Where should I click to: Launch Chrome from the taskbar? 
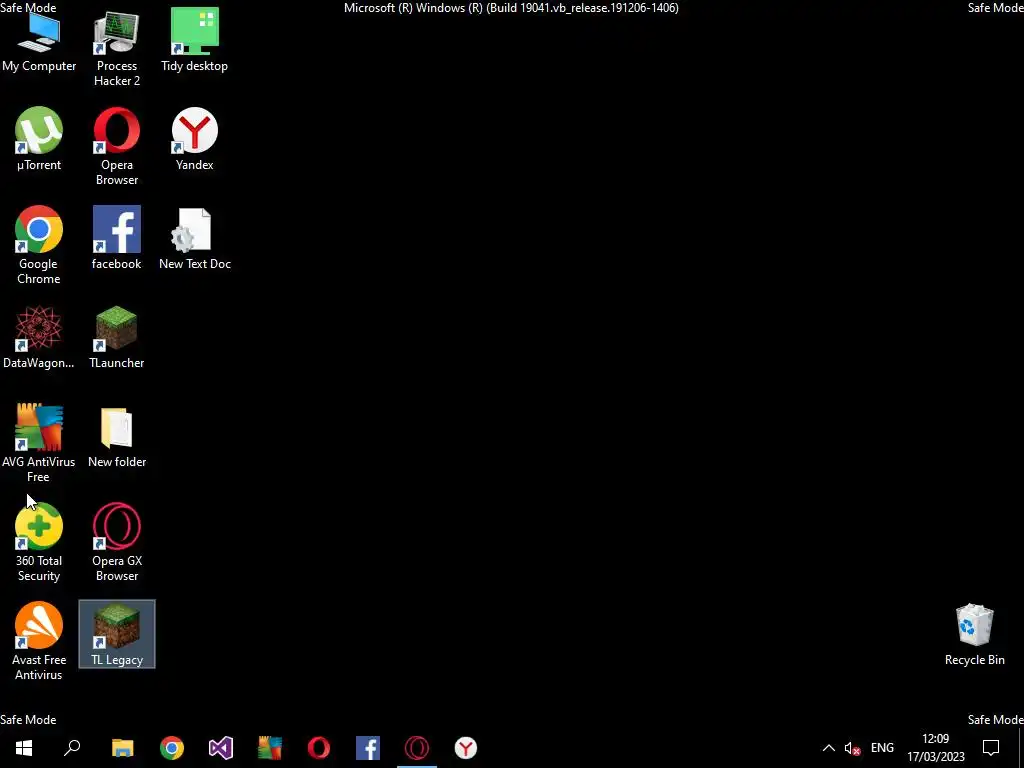click(172, 748)
